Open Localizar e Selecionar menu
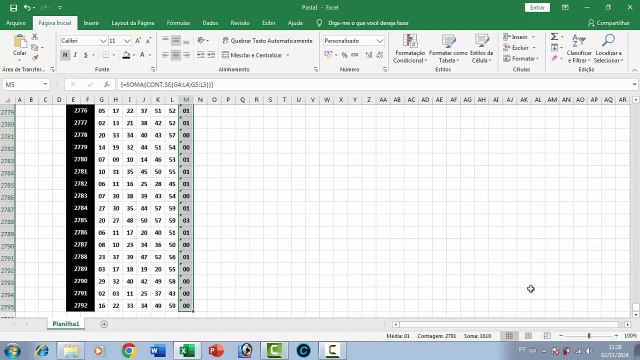The height and width of the screenshot is (360, 640). coord(608,49)
